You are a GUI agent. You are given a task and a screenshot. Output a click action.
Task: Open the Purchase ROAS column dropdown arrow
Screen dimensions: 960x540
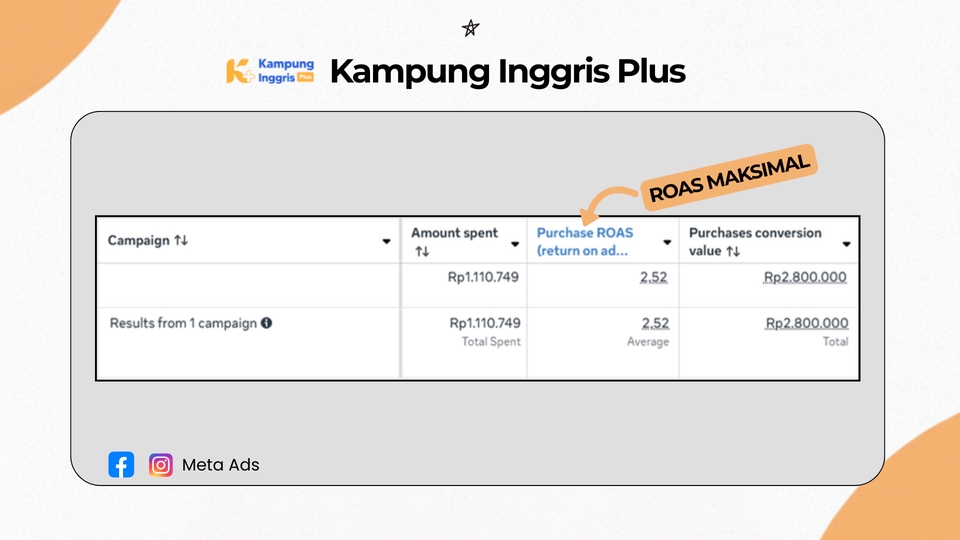667,242
